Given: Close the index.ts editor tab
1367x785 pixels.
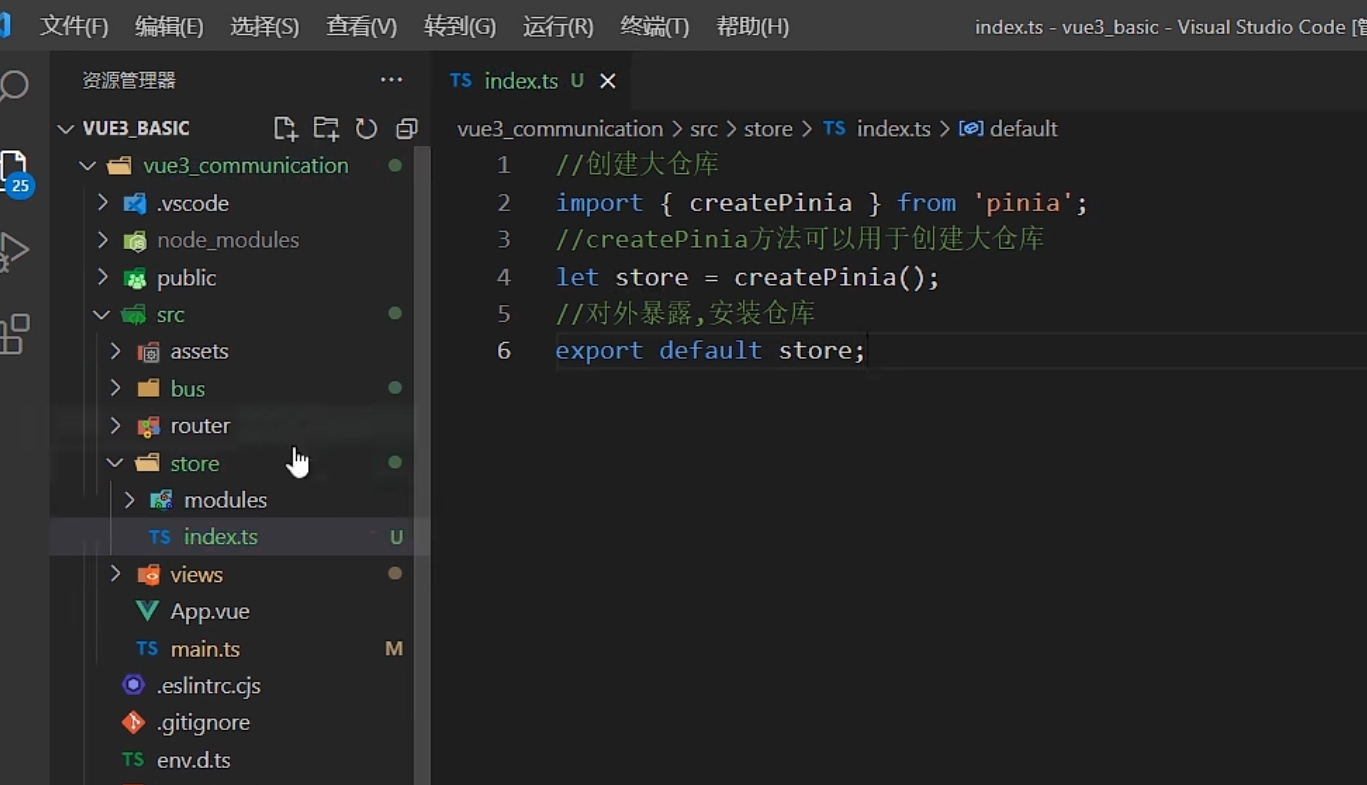Looking at the screenshot, I should point(608,81).
